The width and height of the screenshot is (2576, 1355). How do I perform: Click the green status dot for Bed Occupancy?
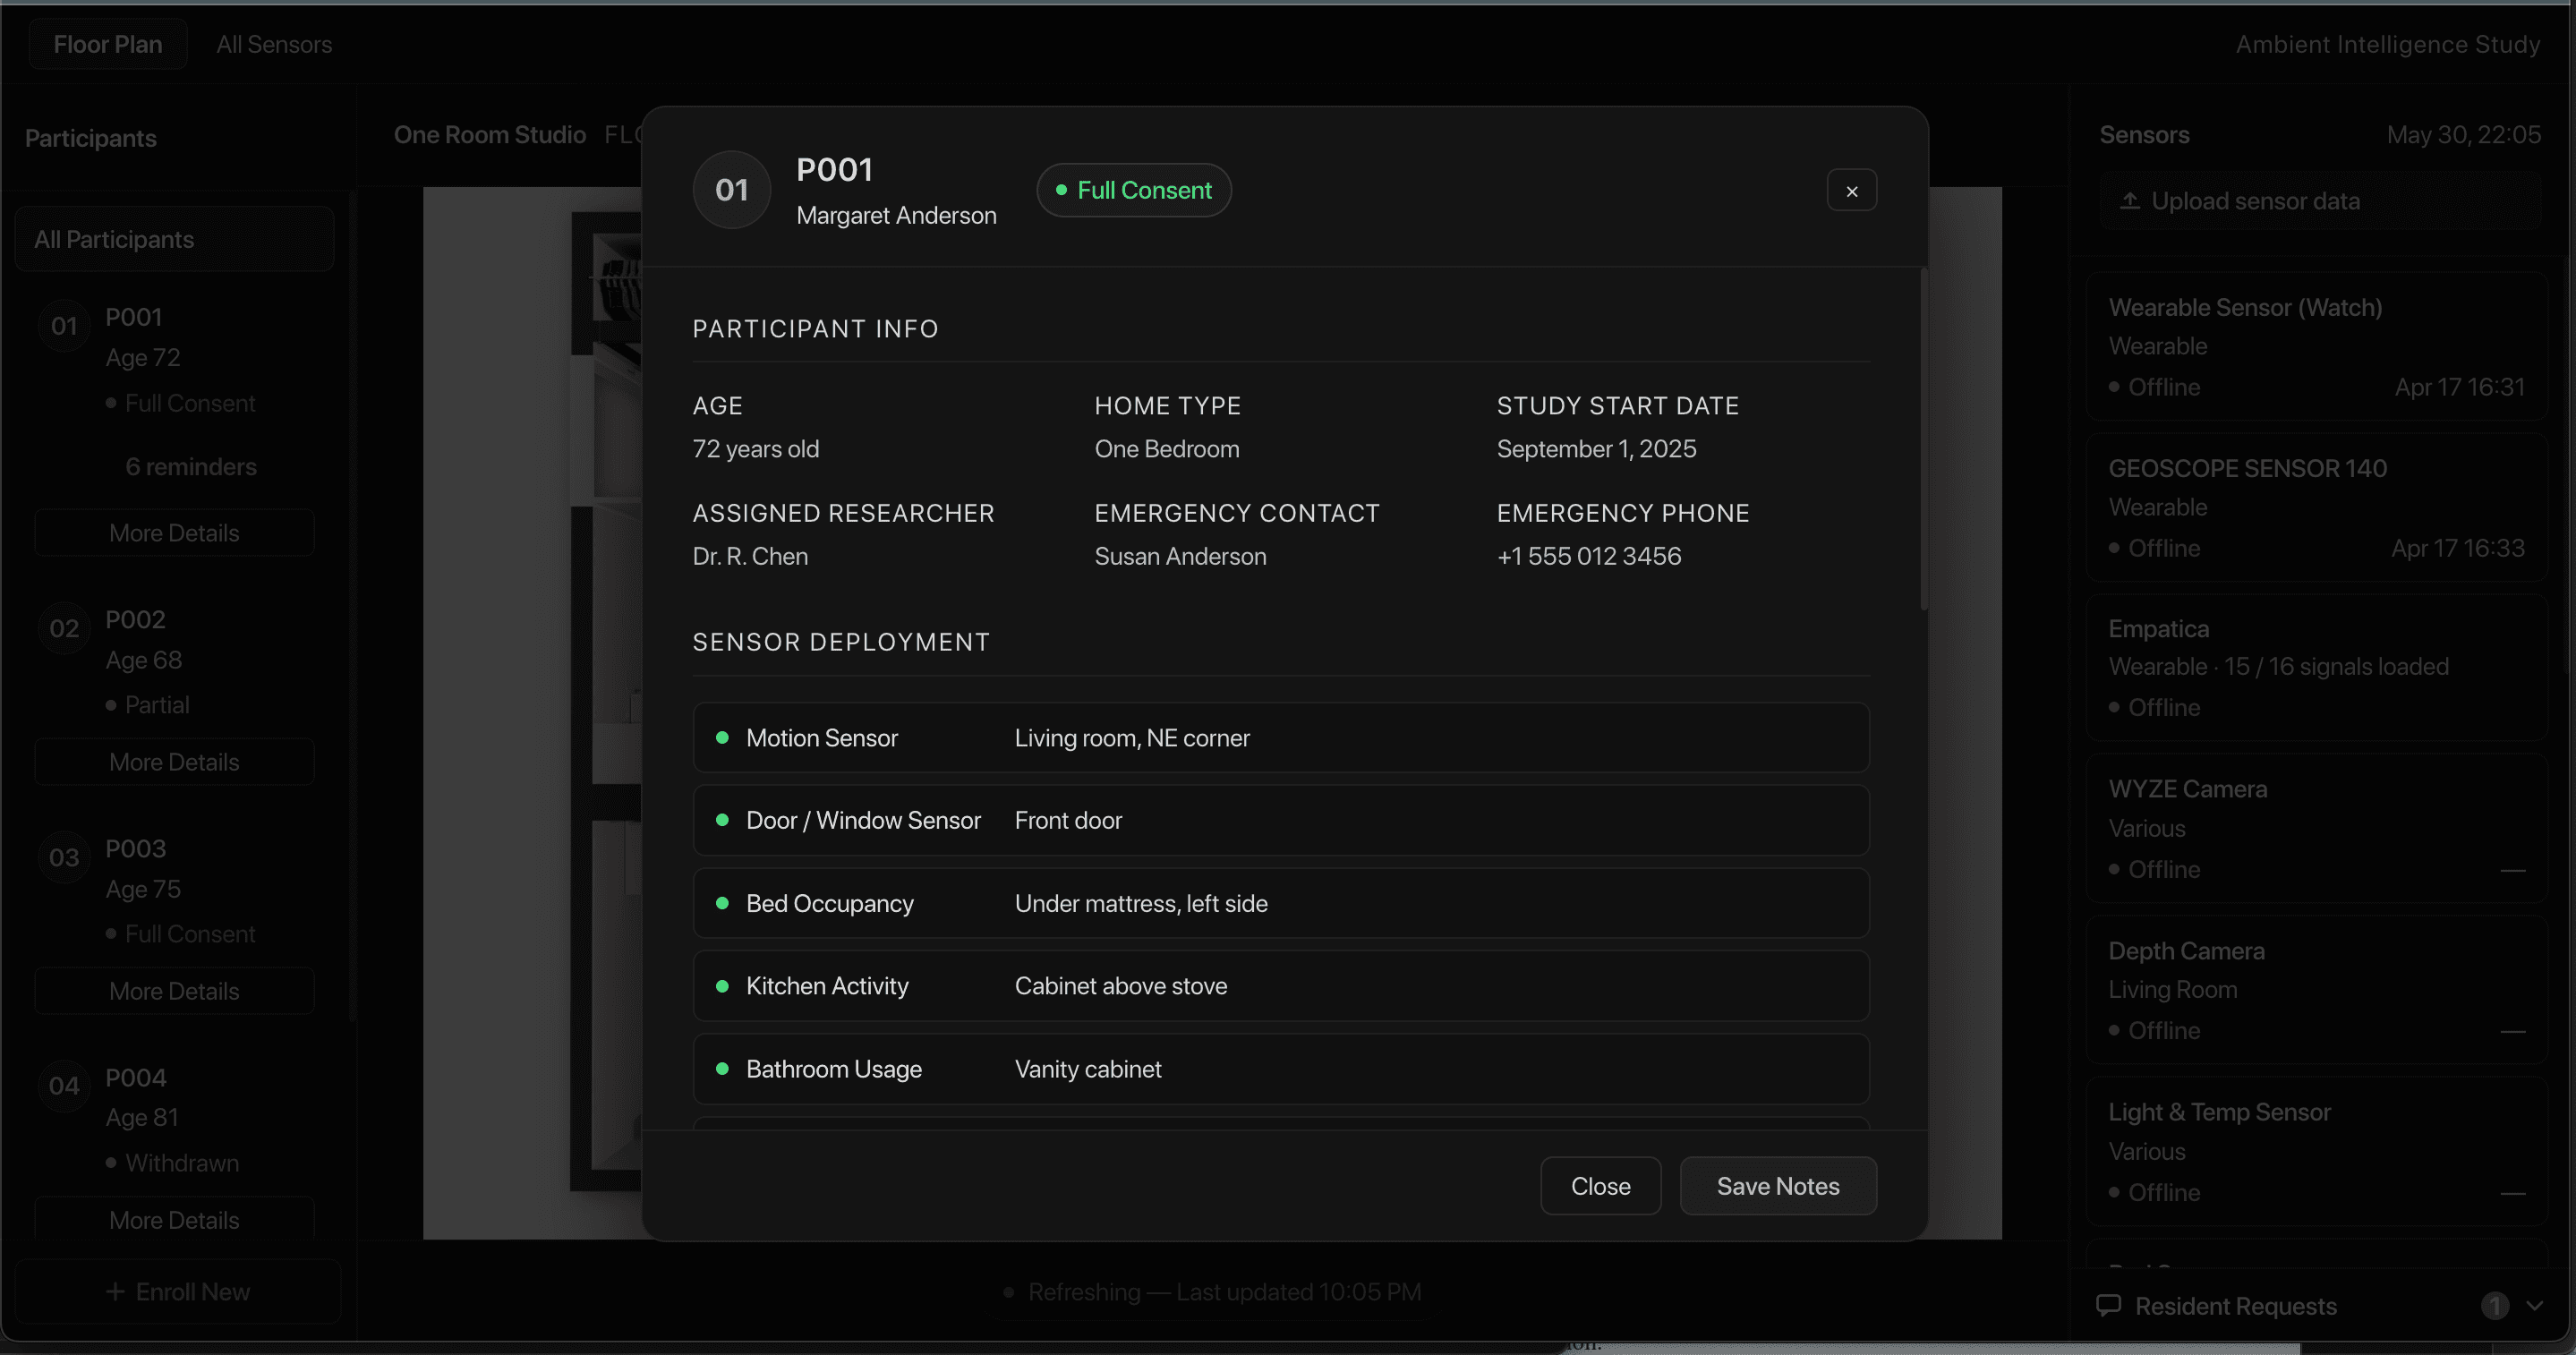tap(722, 903)
